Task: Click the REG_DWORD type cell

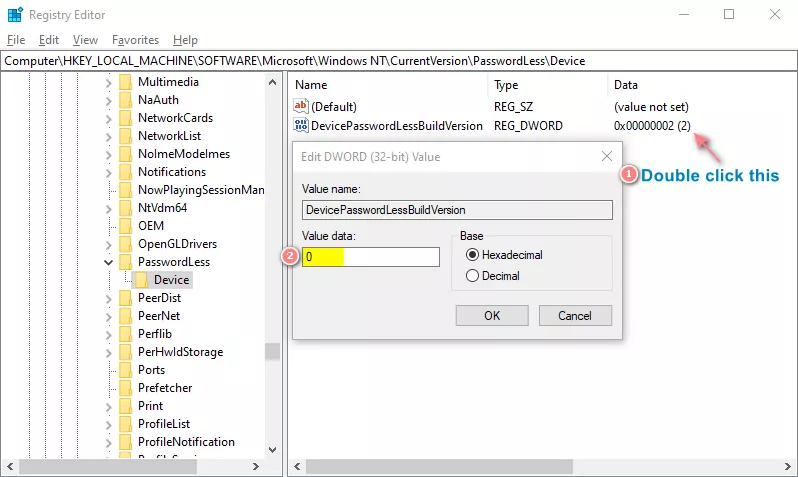Action: [528, 126]
